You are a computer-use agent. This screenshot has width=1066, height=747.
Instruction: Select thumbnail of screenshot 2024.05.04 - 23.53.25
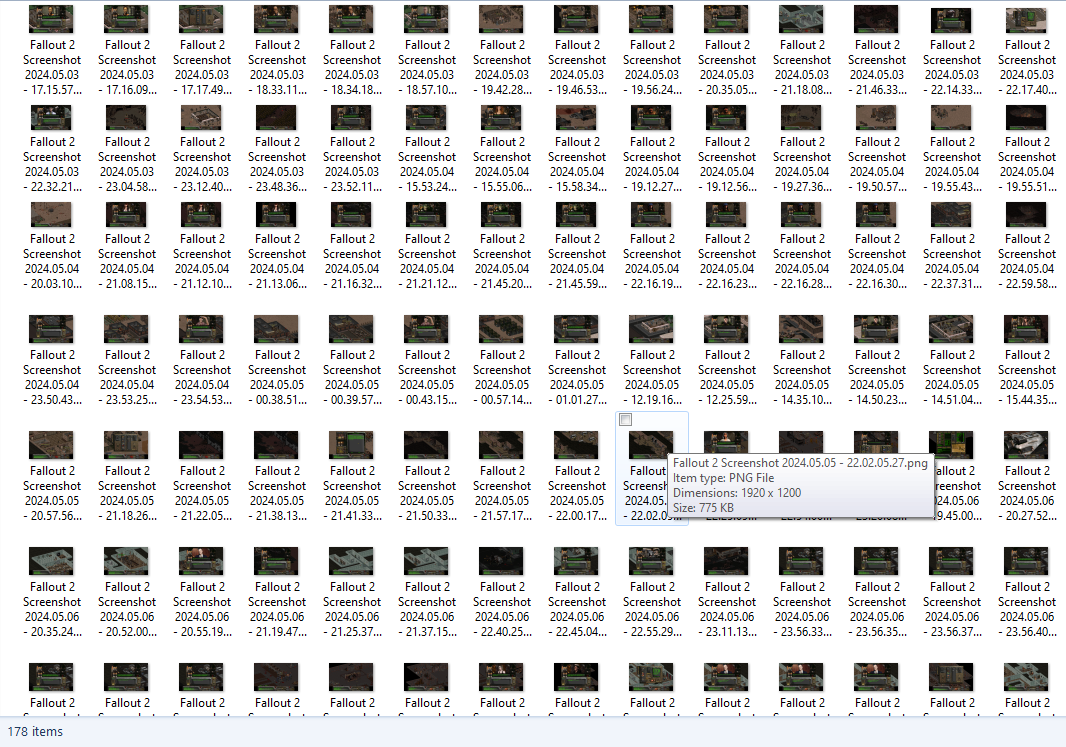tap(126, 329)
